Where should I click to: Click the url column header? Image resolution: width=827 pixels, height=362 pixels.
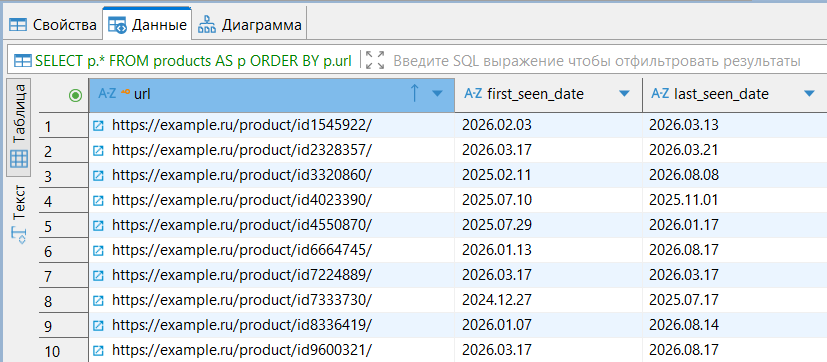pyautogui.click(x=271, y=95)
